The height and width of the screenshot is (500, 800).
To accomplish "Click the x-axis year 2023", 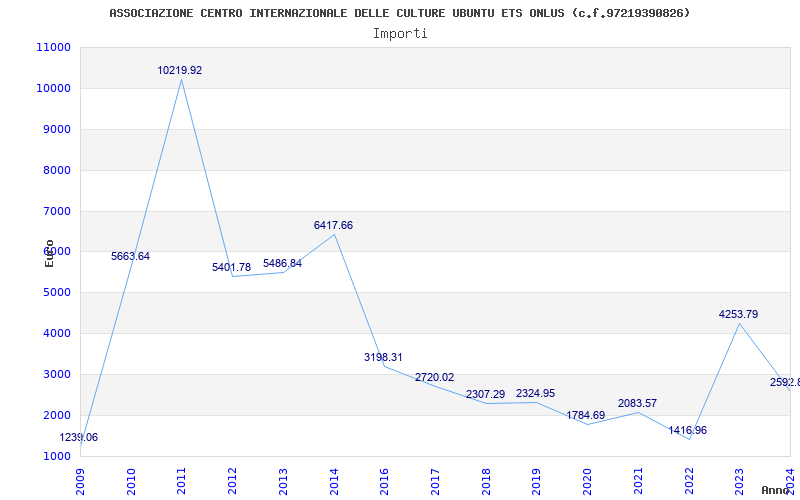I will pos(740,482).
